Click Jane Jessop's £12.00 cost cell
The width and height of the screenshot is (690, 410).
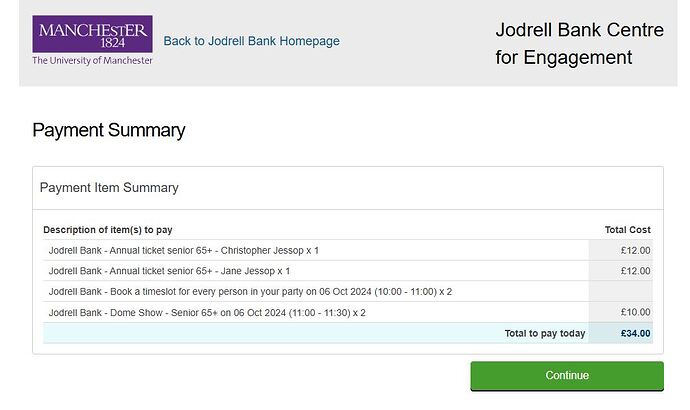point(634,271)
